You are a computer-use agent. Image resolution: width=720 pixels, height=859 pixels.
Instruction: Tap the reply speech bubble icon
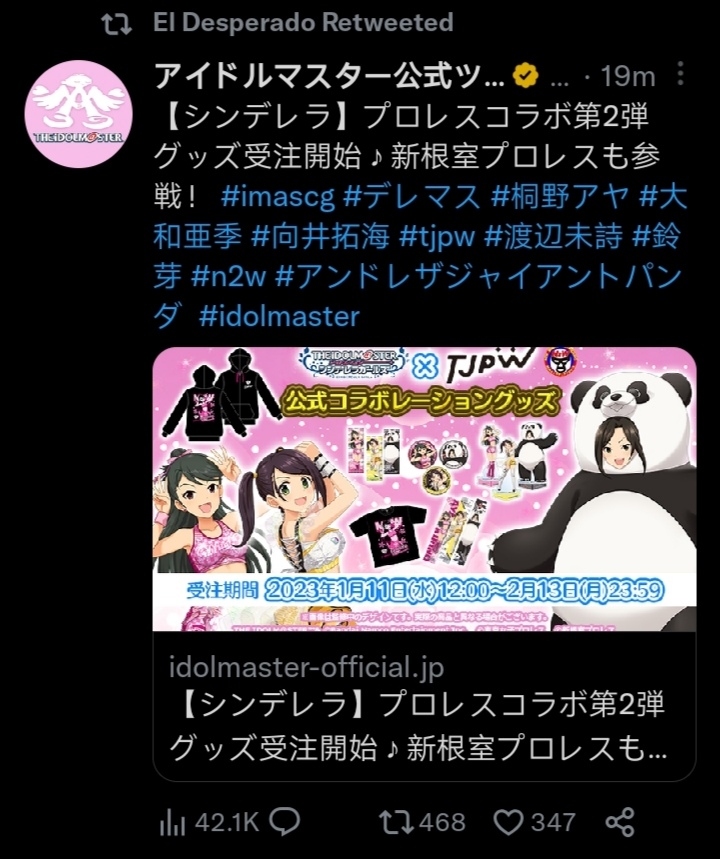[x=284, y=821]
